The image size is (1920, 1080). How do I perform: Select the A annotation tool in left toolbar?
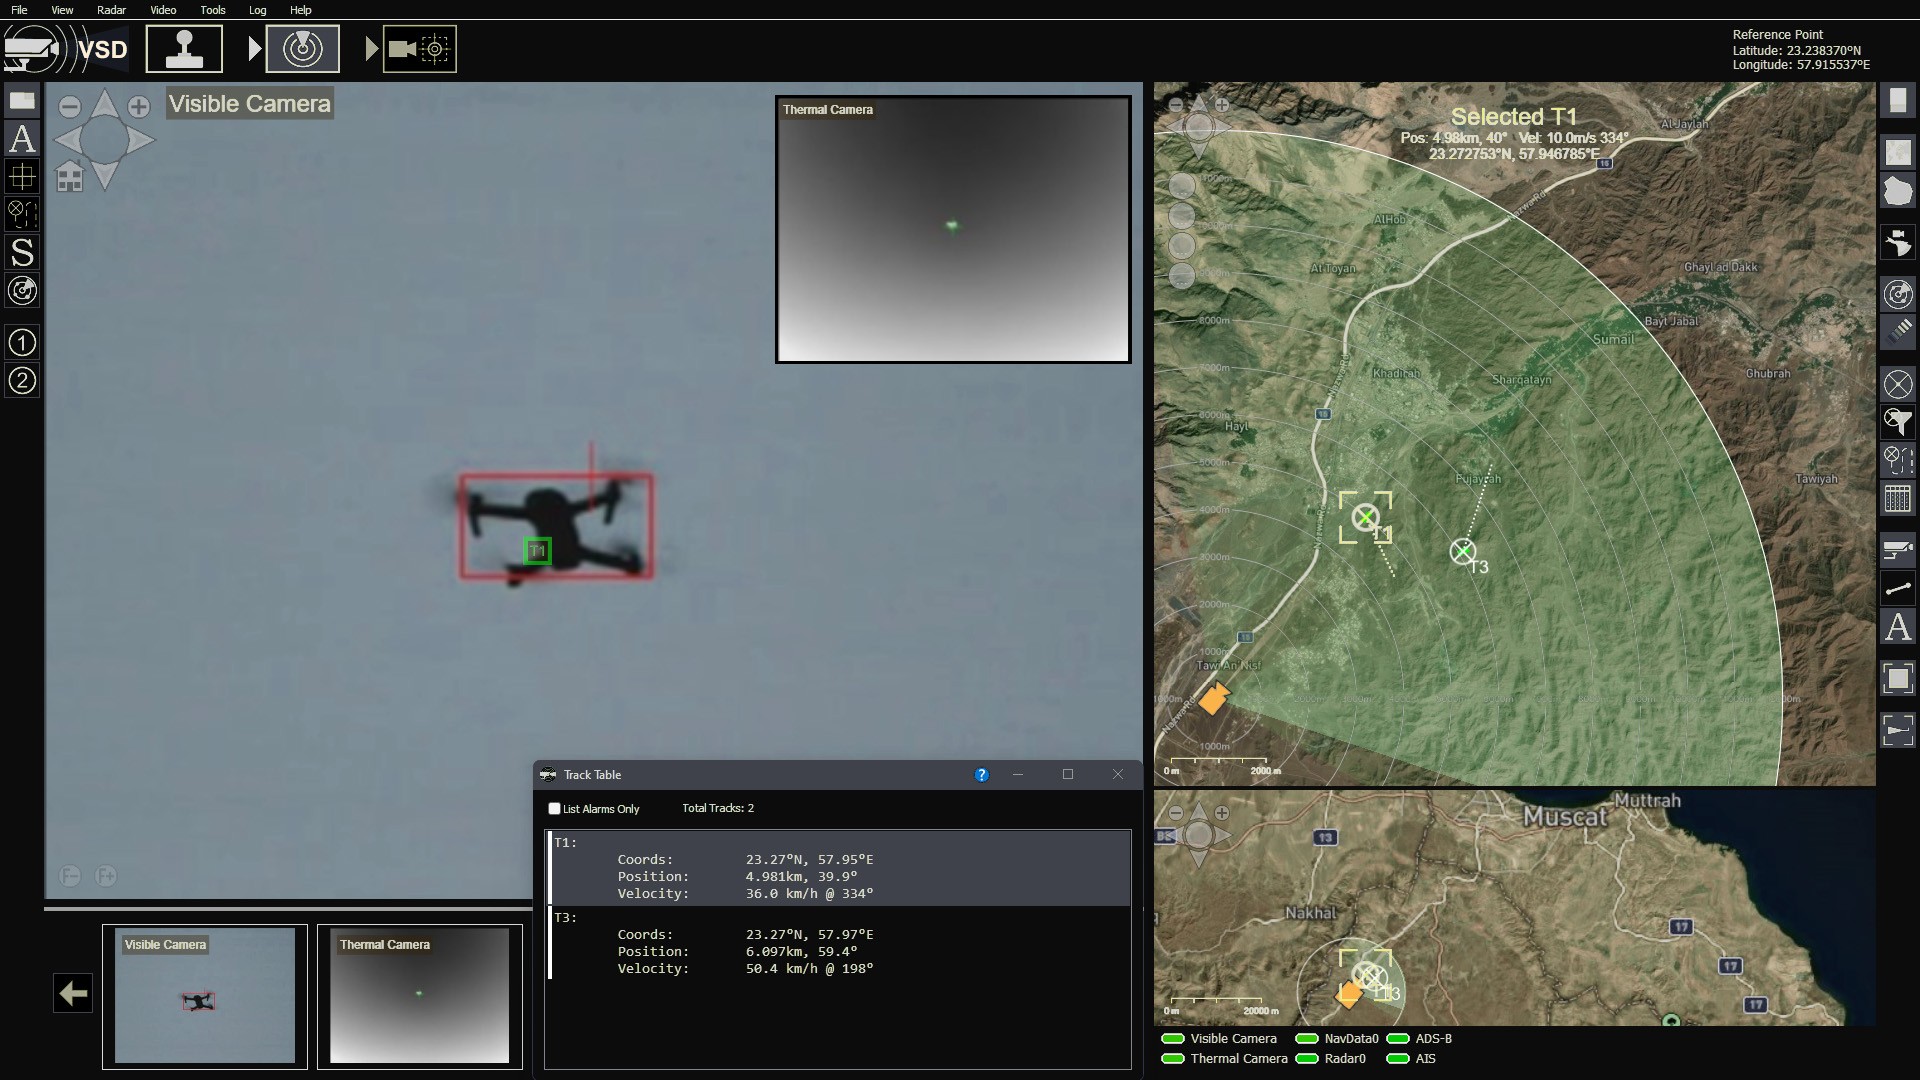[x=21, y=140]
